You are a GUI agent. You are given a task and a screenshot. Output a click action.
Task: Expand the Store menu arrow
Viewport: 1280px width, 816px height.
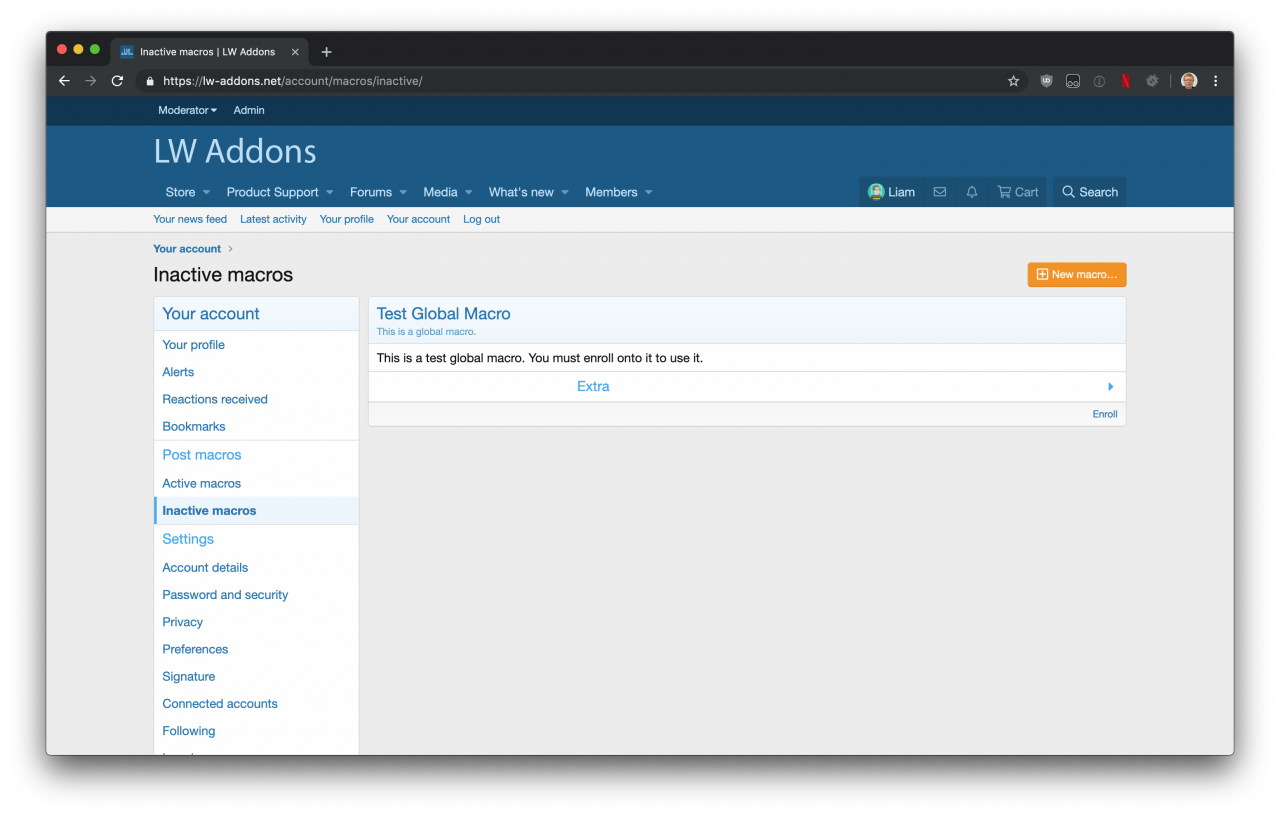click(x=206, y=192)
